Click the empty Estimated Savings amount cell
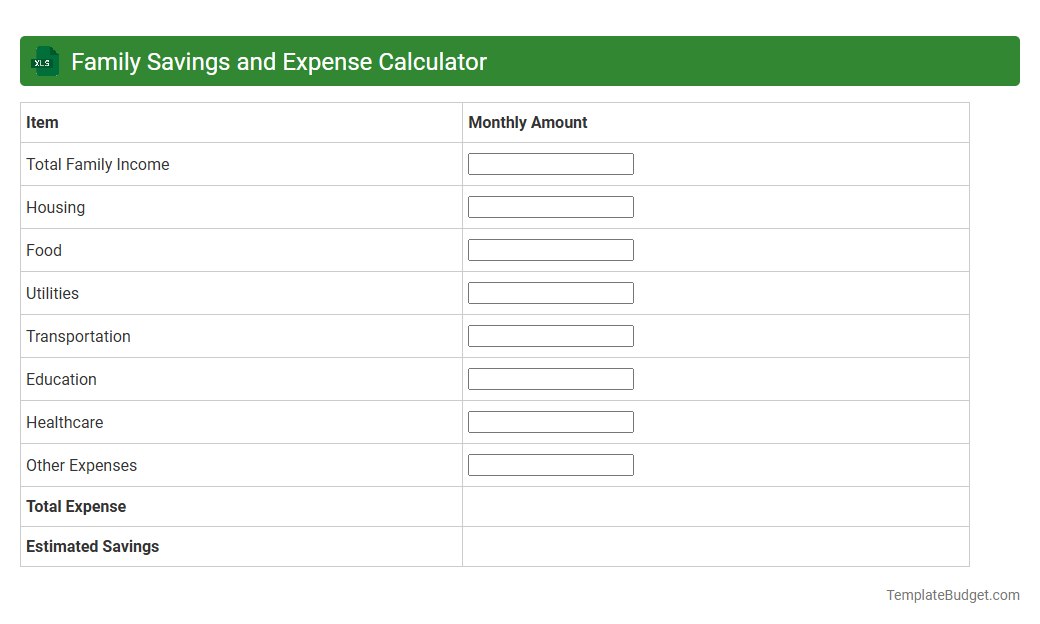The image size is (1040, 624). tap(715, 546)
